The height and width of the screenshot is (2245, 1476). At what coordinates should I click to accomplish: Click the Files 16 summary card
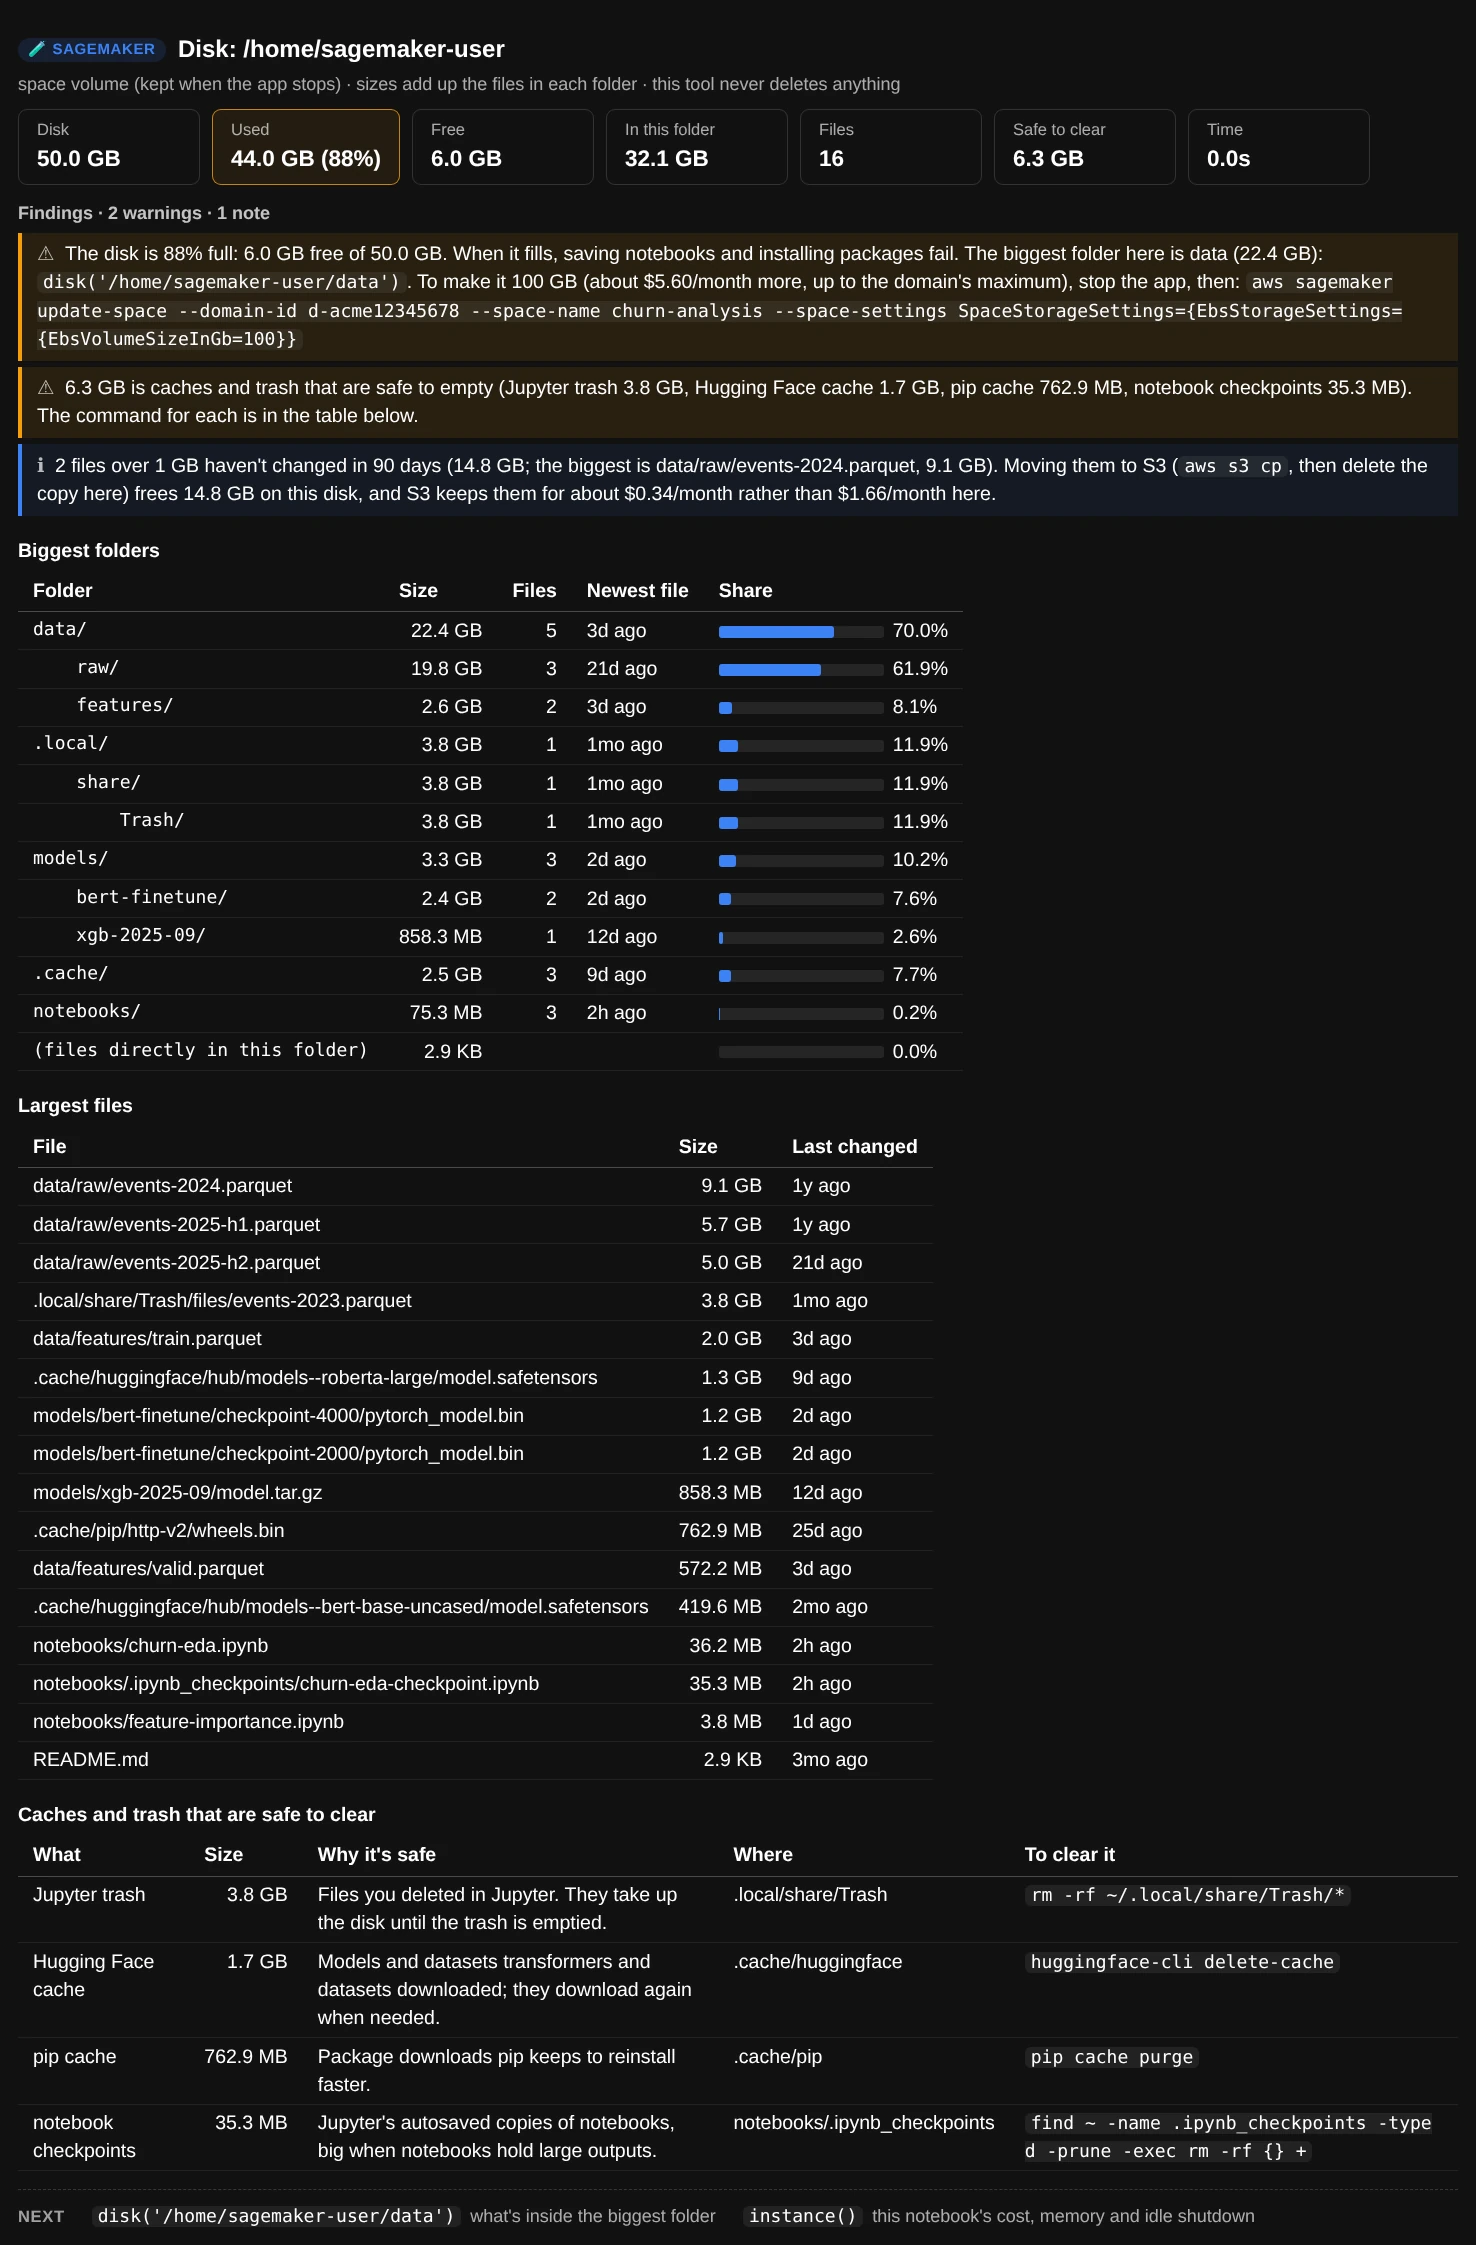tap(891, 147)
